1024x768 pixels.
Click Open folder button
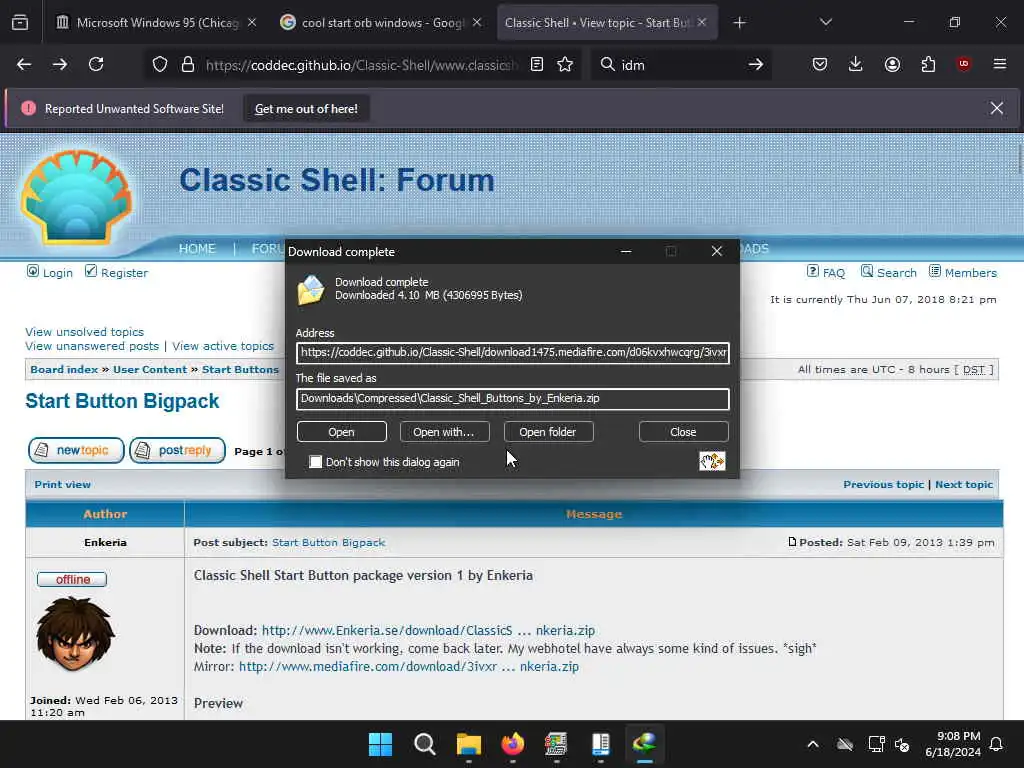pyautogui.click(x=548, y=432)
